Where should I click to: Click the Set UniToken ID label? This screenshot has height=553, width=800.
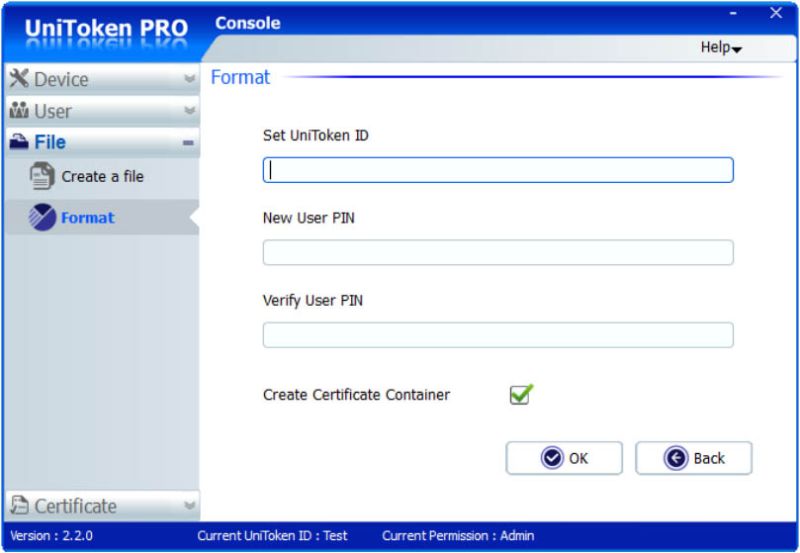pyautogui.click(x=315, y=135)
